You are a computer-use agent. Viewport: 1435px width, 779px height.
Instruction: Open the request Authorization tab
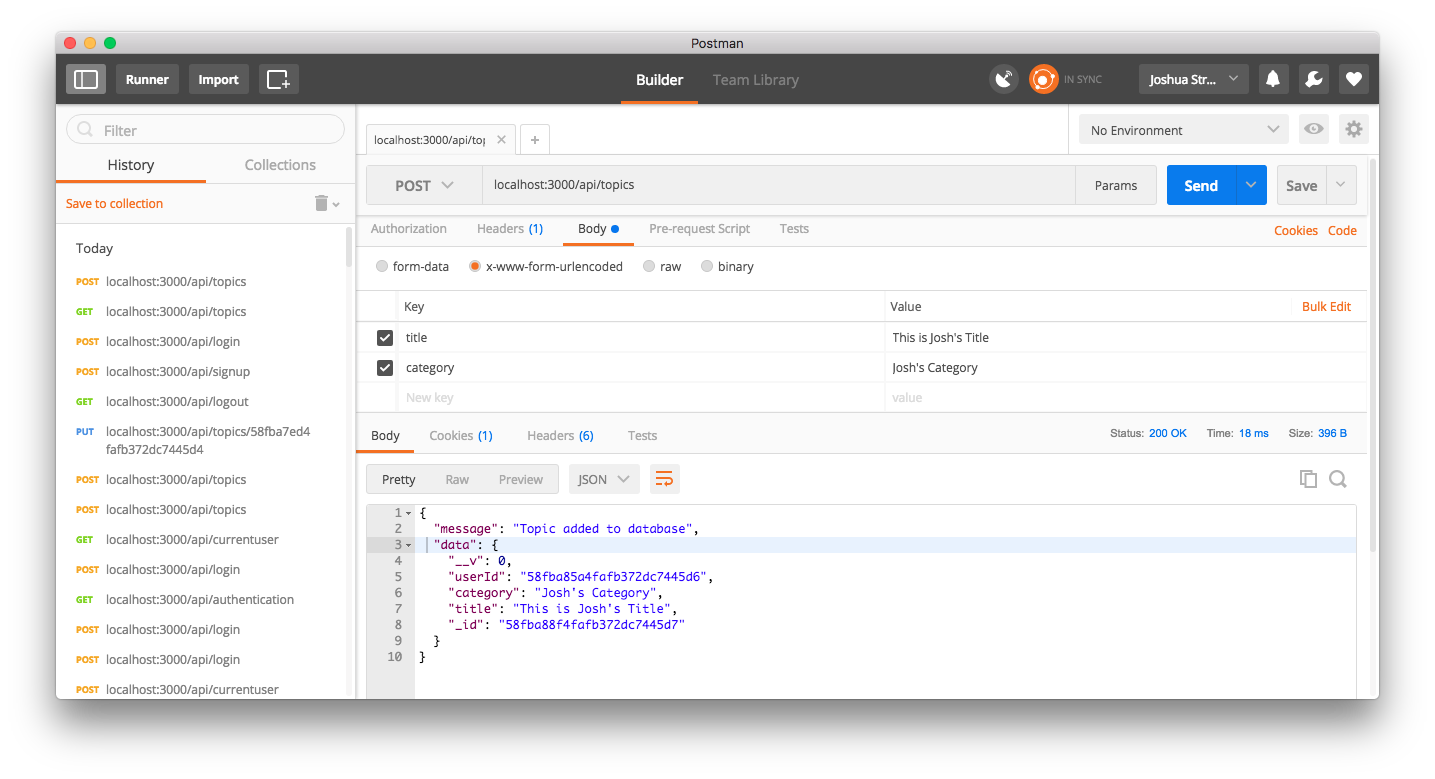[409, 229]
